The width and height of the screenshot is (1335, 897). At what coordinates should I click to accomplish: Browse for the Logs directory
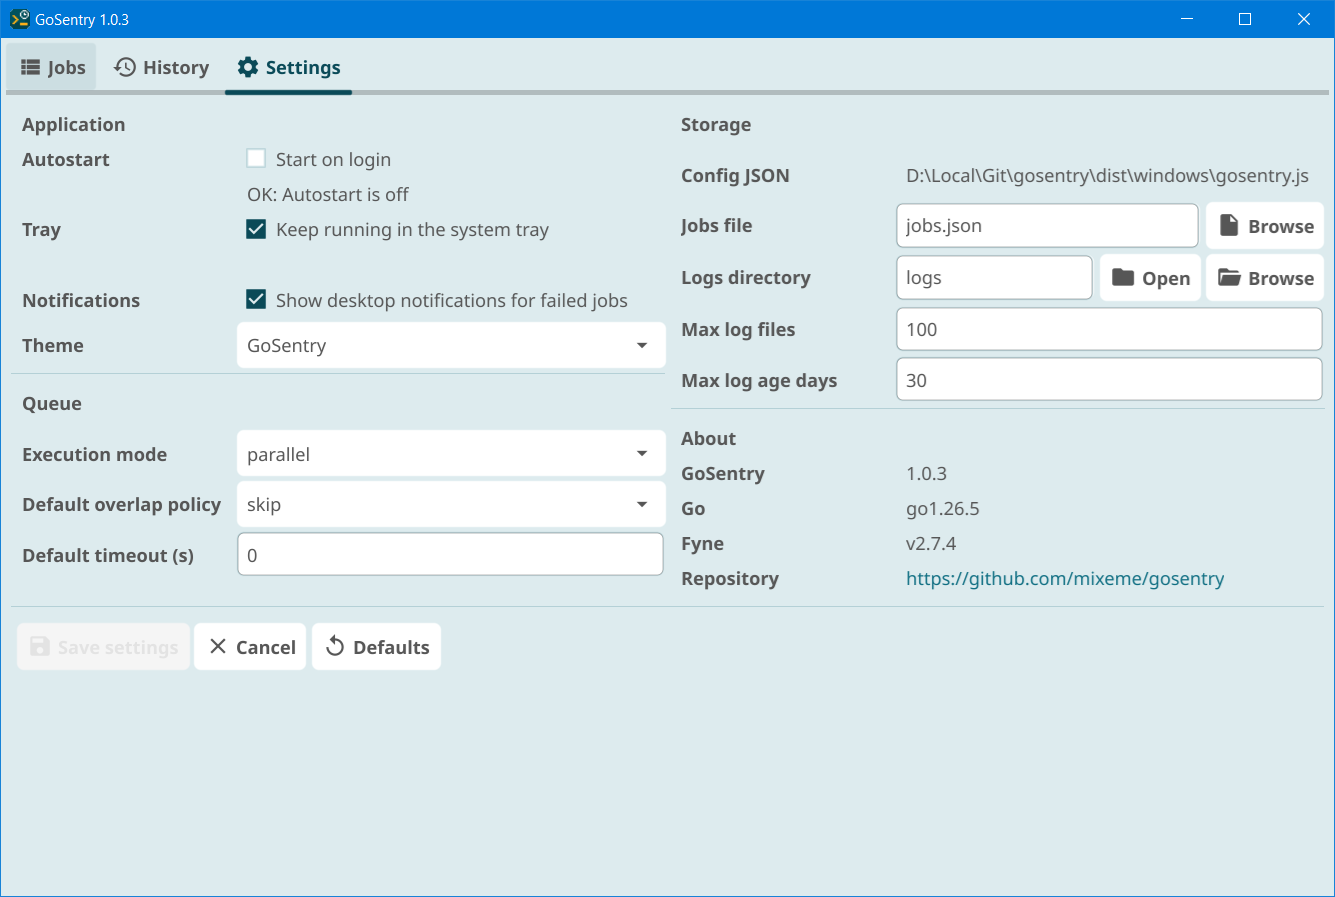(x=1265, y=278)
